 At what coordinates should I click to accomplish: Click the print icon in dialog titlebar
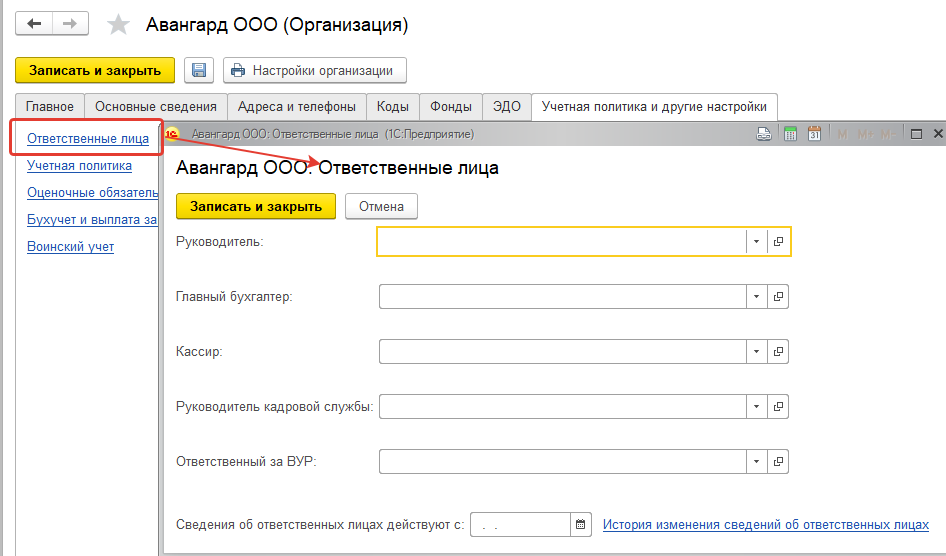pyautogui.click(x=763, y=133)
